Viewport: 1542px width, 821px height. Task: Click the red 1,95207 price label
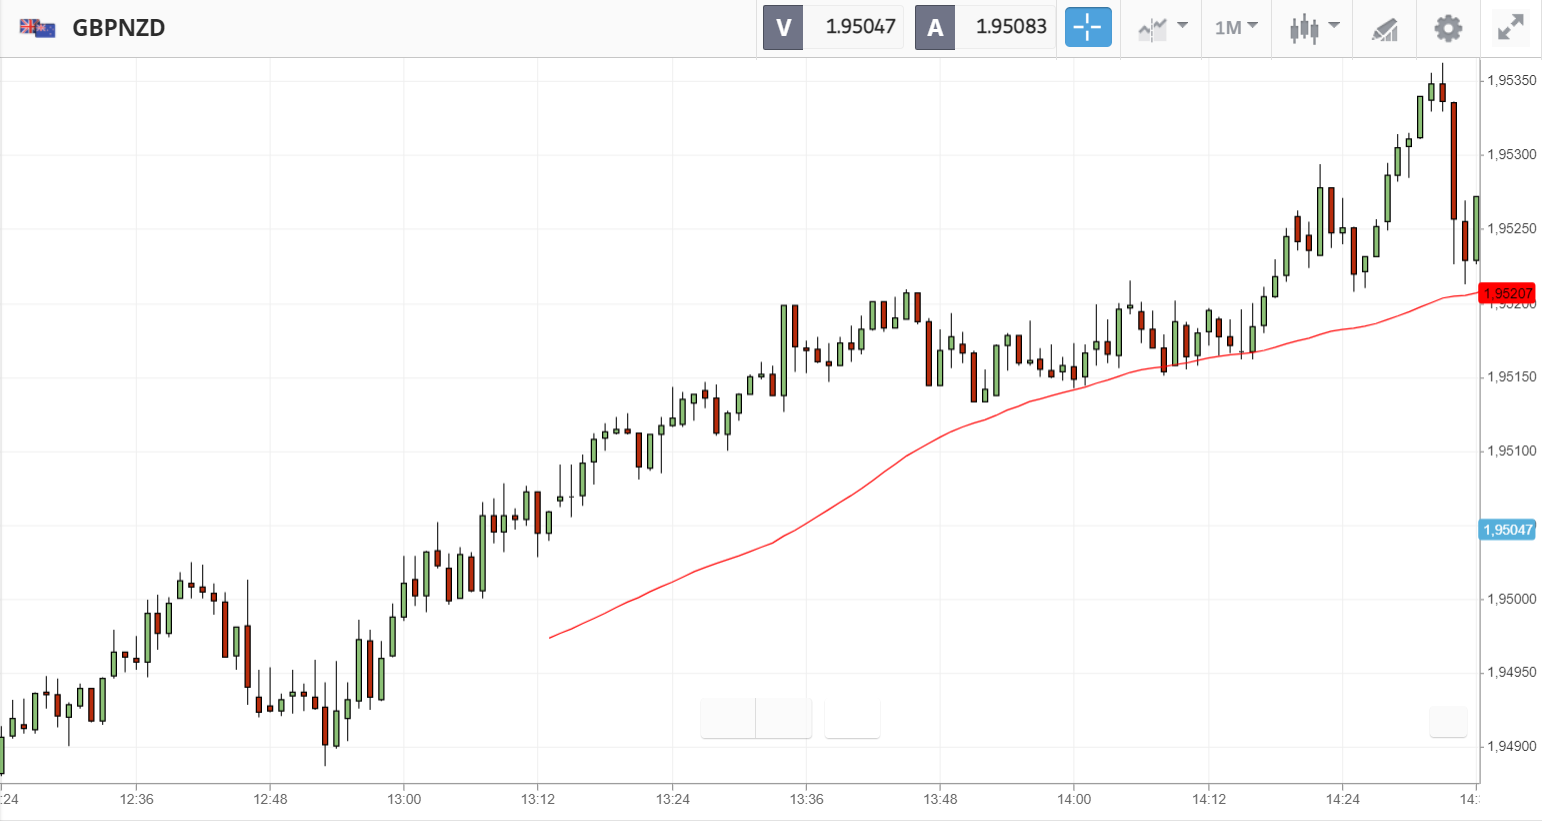1507,293
